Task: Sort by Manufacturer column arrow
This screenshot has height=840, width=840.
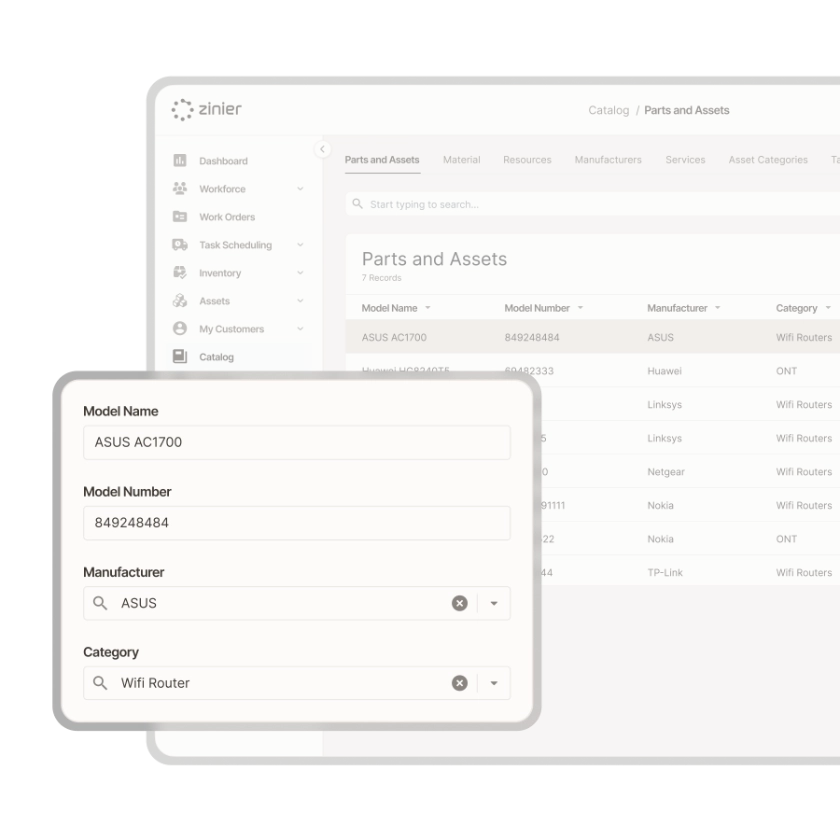Action: [717, 308]
